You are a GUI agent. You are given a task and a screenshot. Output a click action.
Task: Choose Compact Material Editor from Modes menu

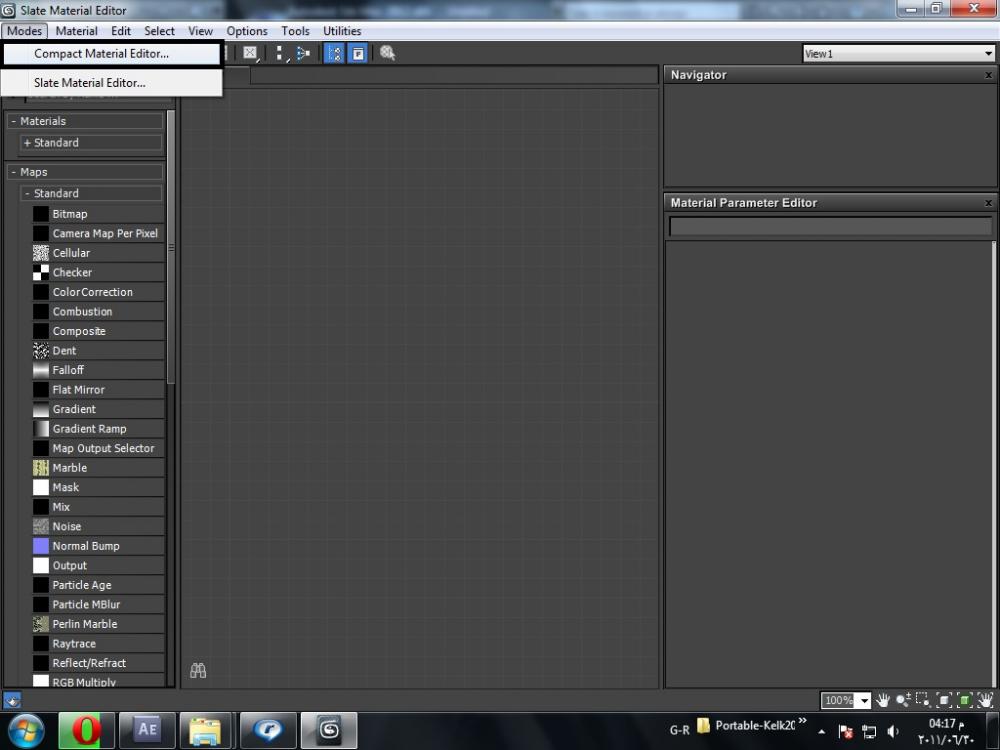(x=112, y=54)
